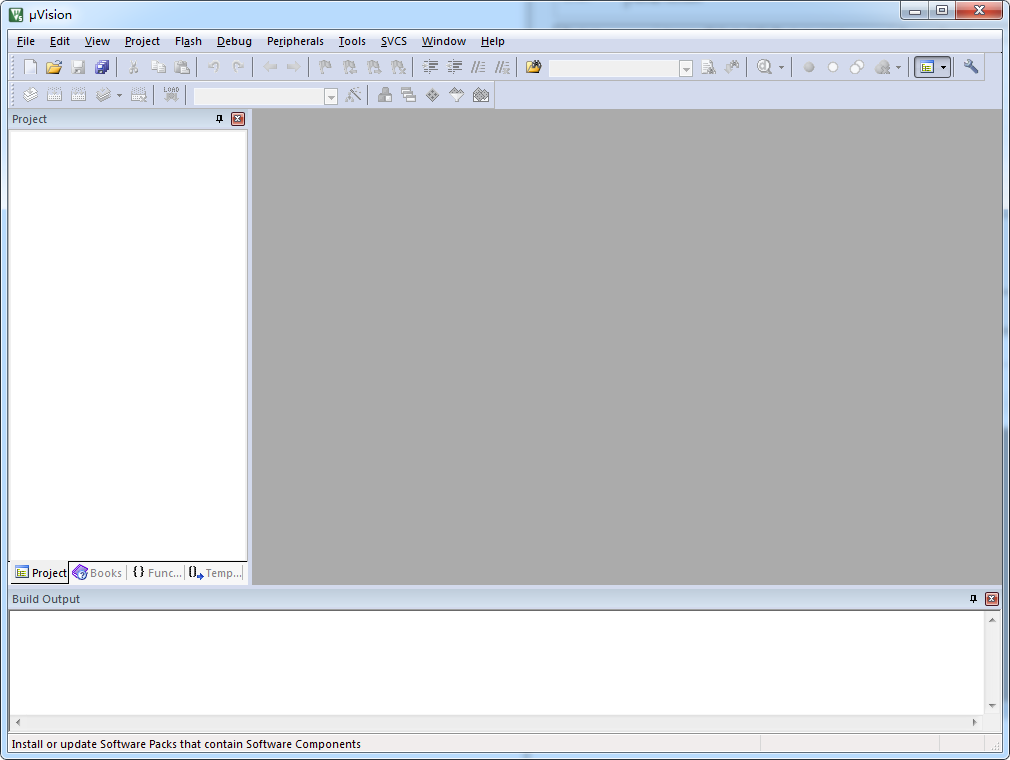Screen dimensions: 1010x760
Task: Clear all bookmarks with the last flag icon
Action: point(398,67)
